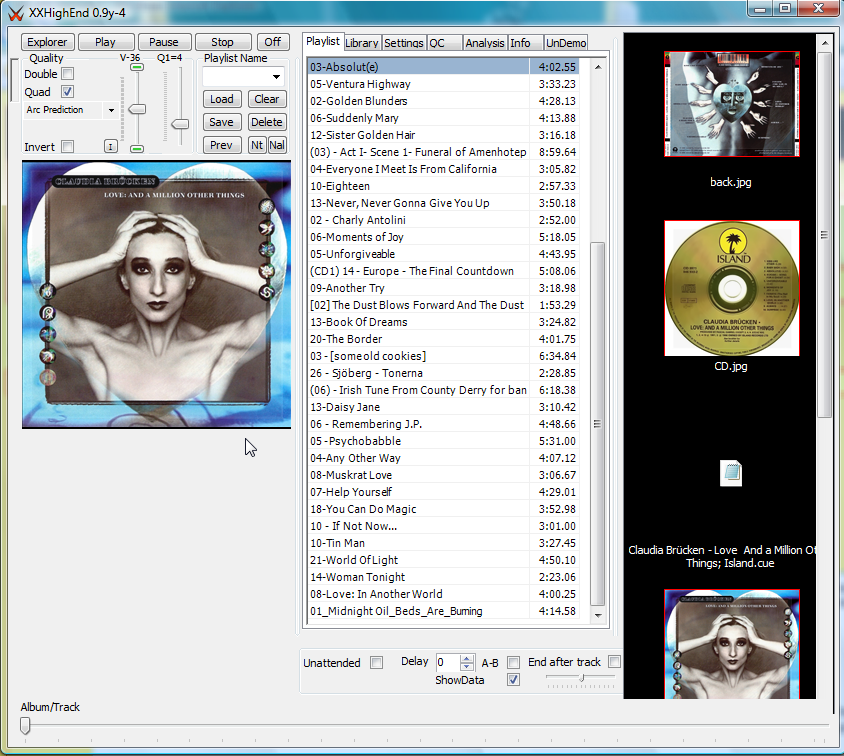This screenshot has width=844, height=756.
Task: Enable the Double quality checkbox
Action: (x=67, y=74)
